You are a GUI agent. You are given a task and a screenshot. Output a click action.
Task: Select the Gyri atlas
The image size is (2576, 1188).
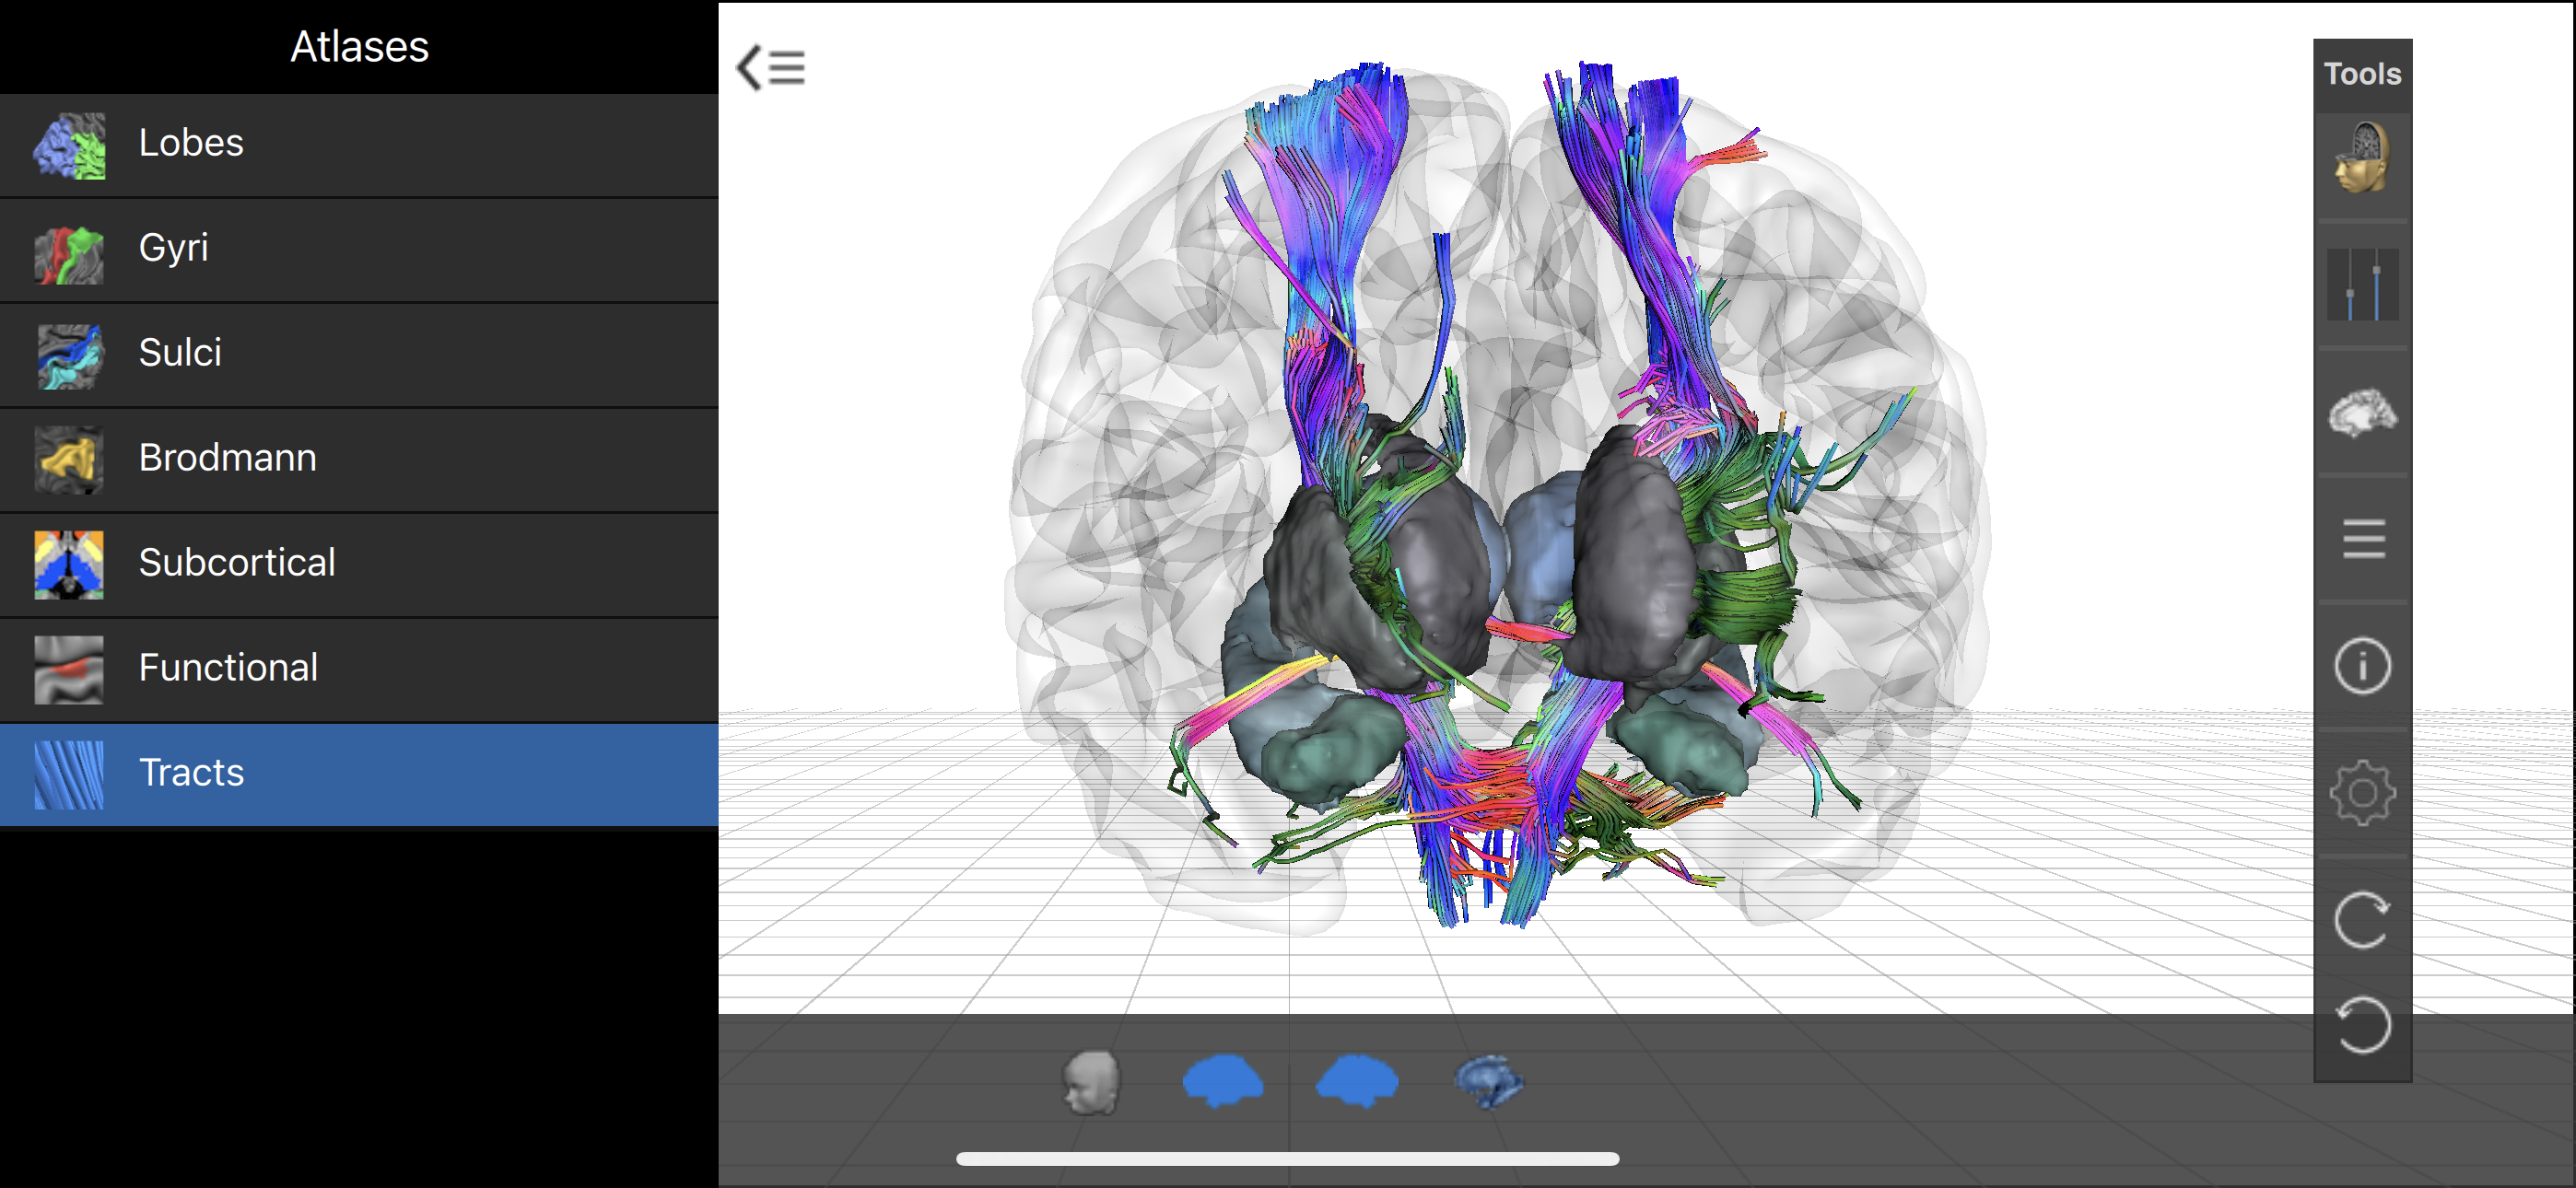pos(359,249)
